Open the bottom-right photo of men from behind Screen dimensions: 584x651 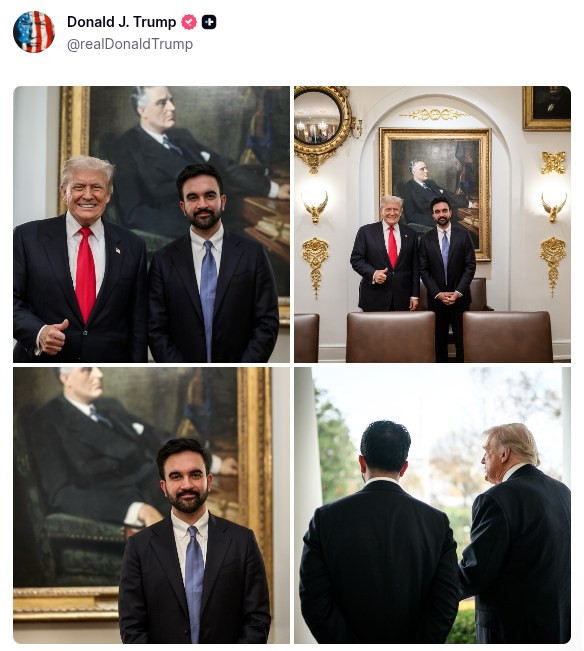pos(433,505)
